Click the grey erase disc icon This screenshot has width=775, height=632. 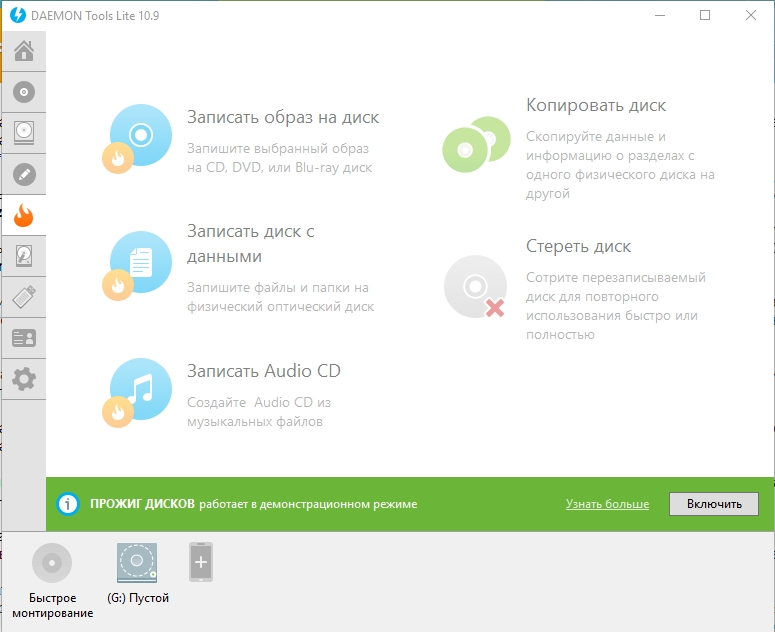click(475, 286)
